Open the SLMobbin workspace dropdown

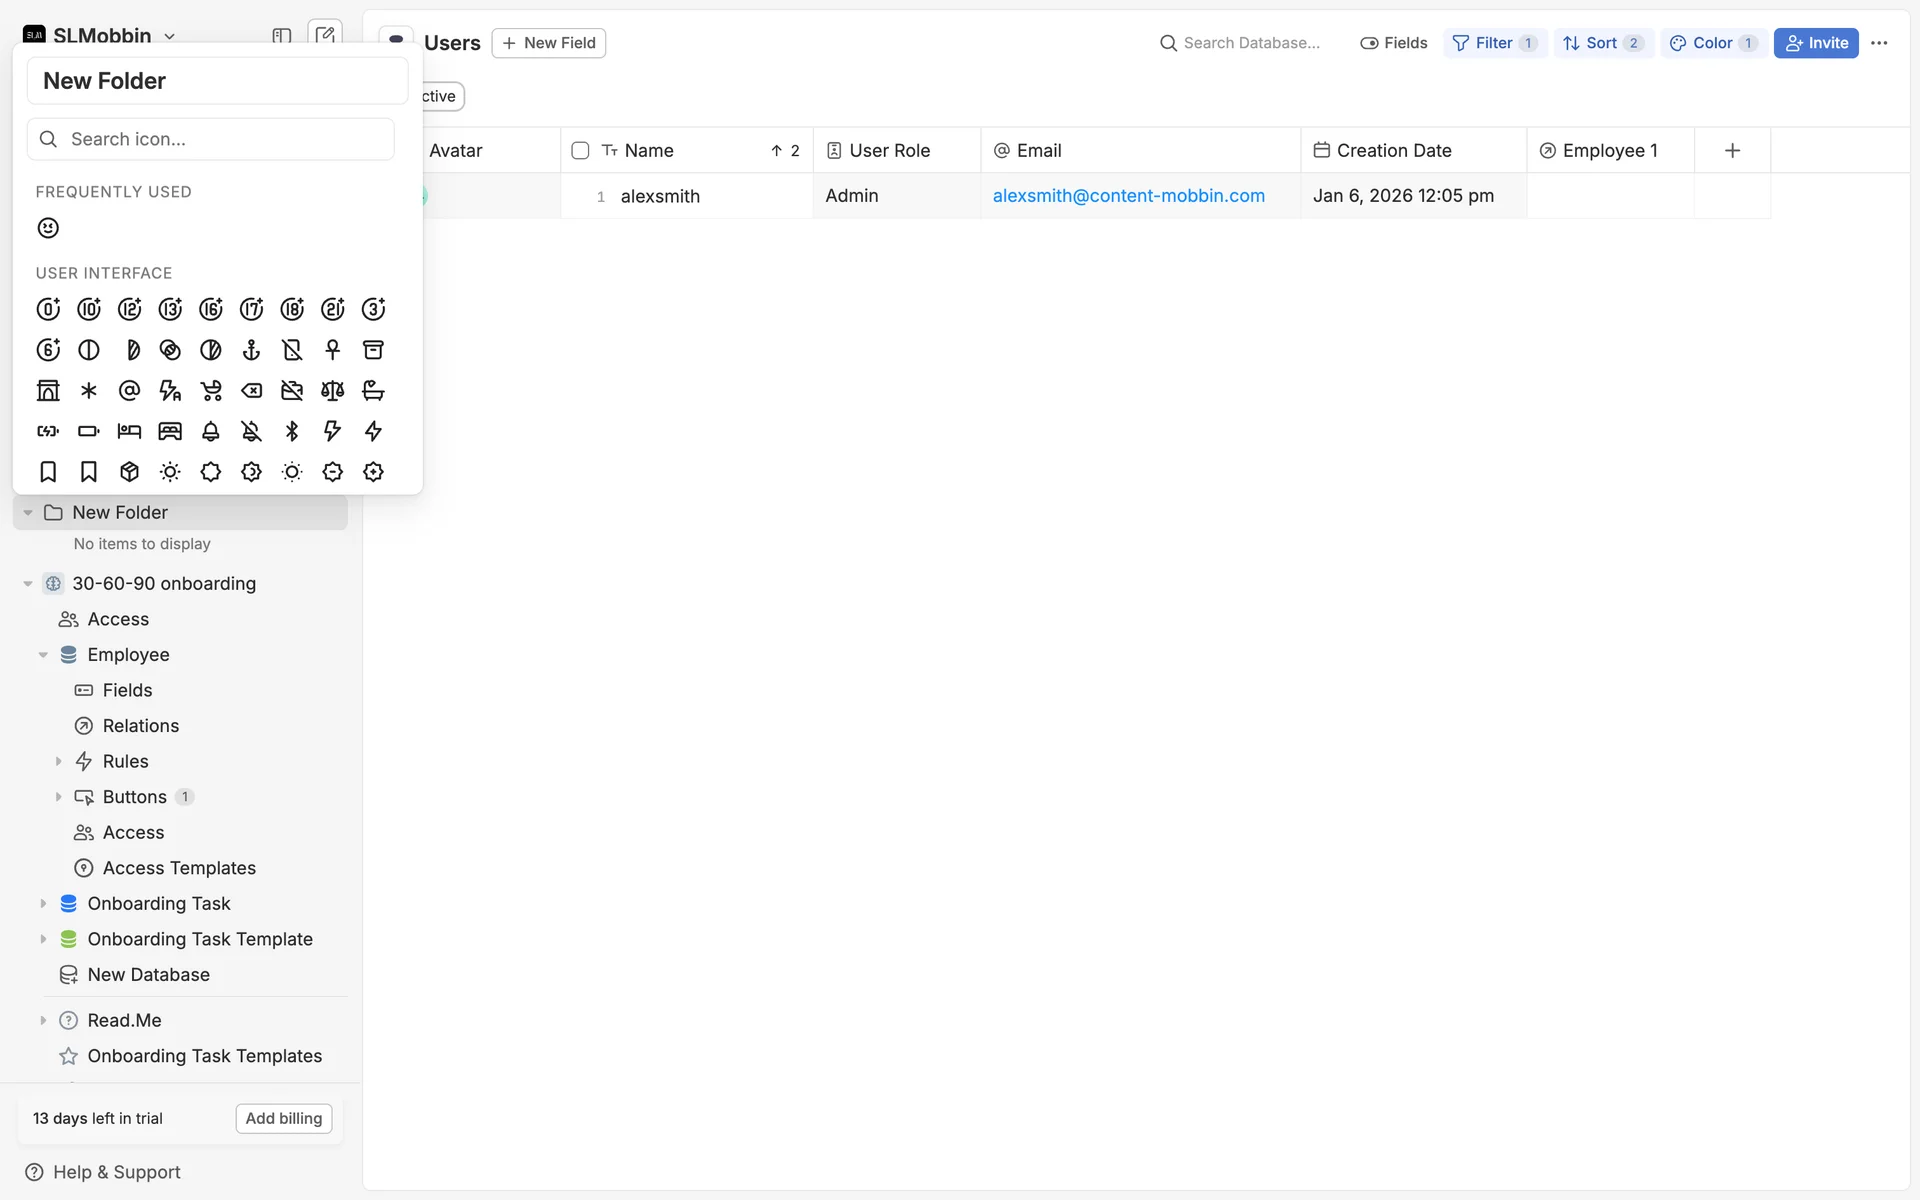(x=101, y=36)
